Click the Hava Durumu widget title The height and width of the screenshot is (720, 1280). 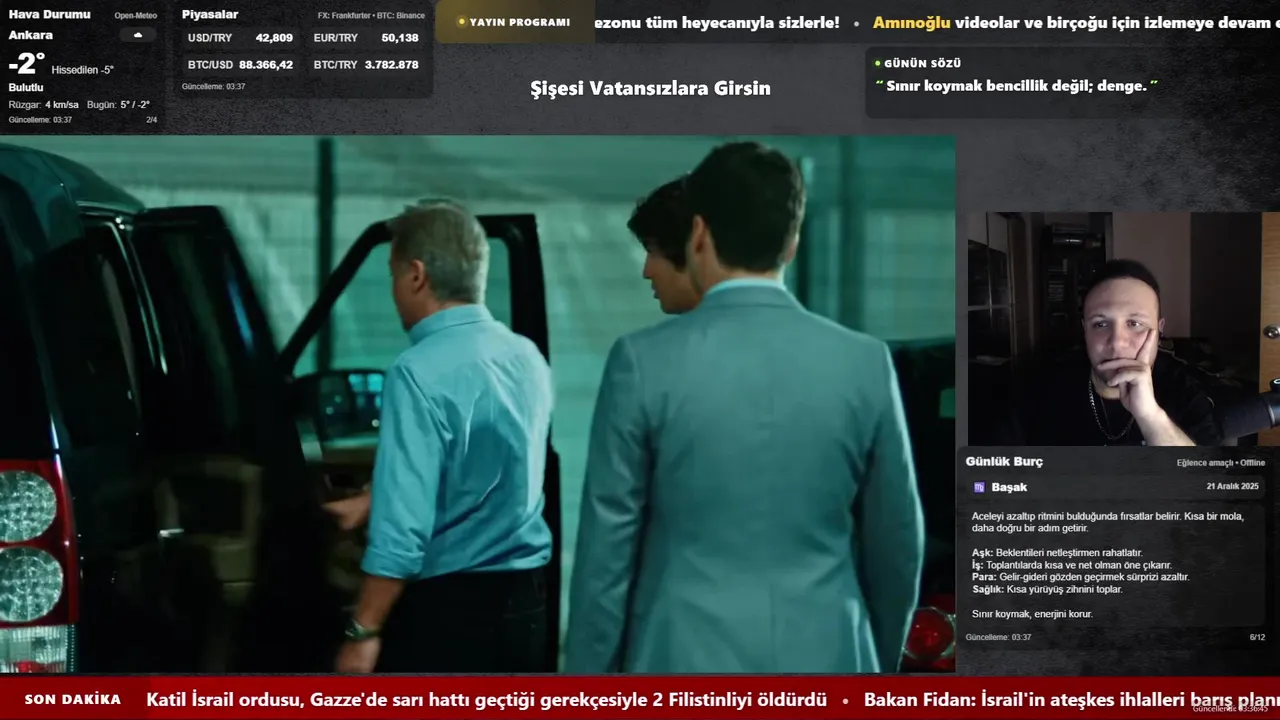(49, 14)
